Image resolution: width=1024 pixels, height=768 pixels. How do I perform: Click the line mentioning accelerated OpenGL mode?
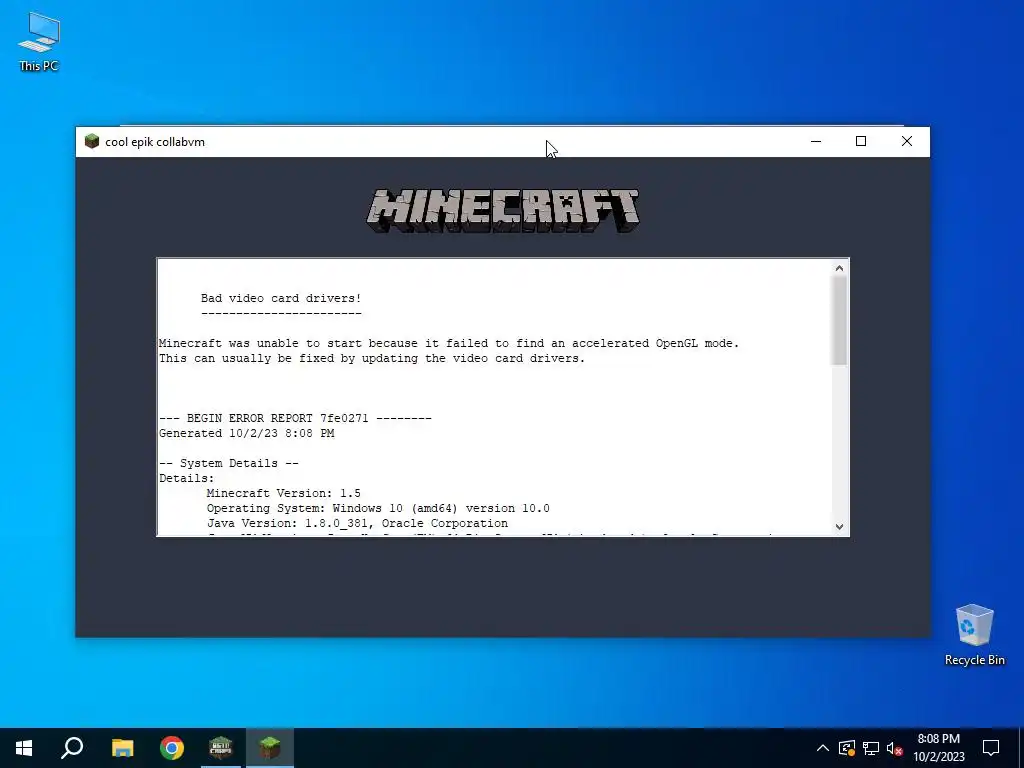(x=449, y=344)
